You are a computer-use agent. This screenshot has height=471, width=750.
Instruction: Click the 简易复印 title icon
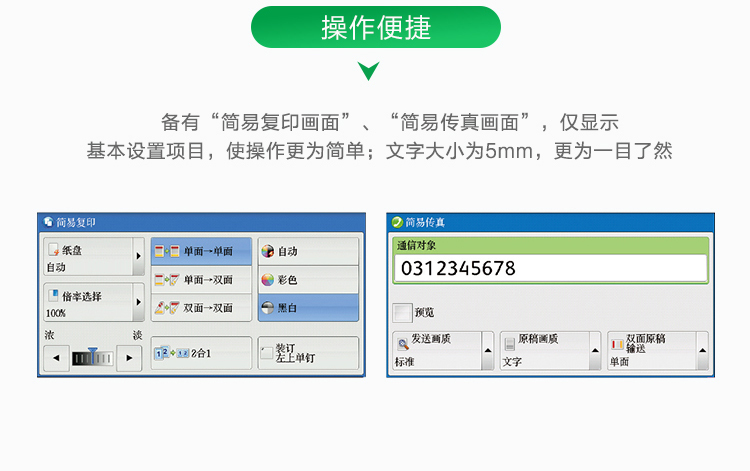click(x=48, y=222)
